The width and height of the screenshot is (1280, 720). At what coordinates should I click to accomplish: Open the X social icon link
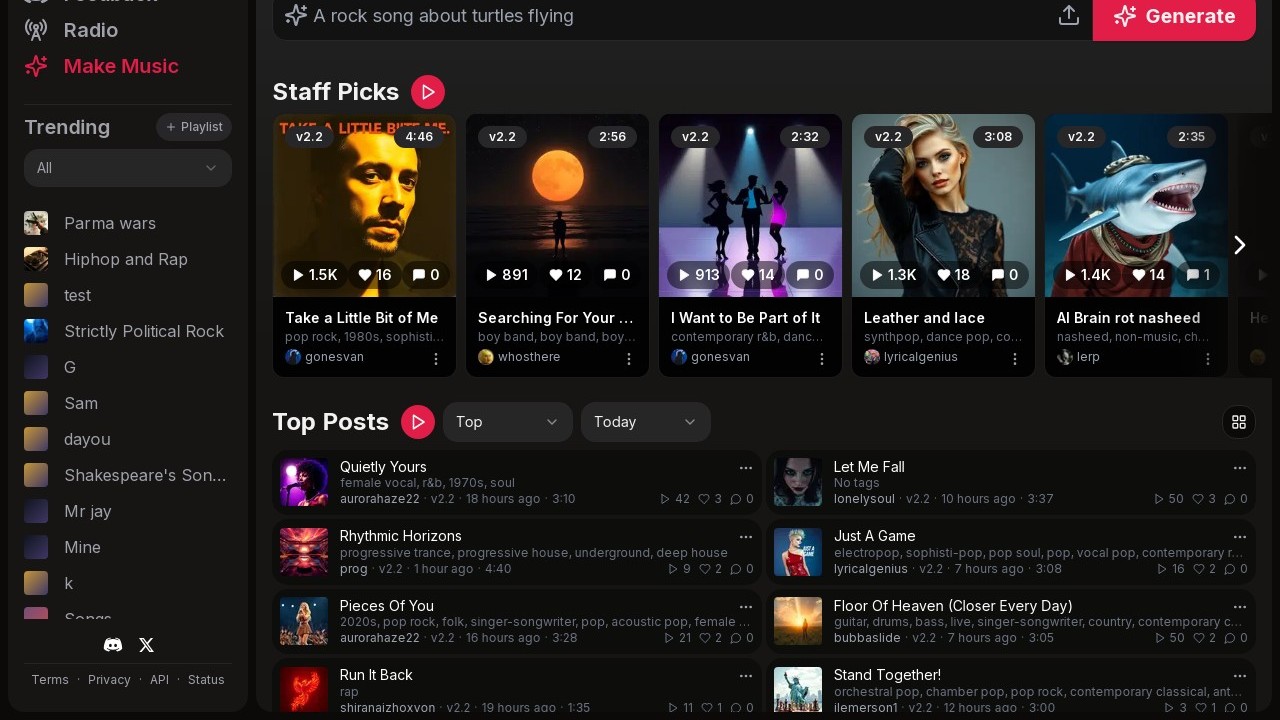[x=146, y=645]
